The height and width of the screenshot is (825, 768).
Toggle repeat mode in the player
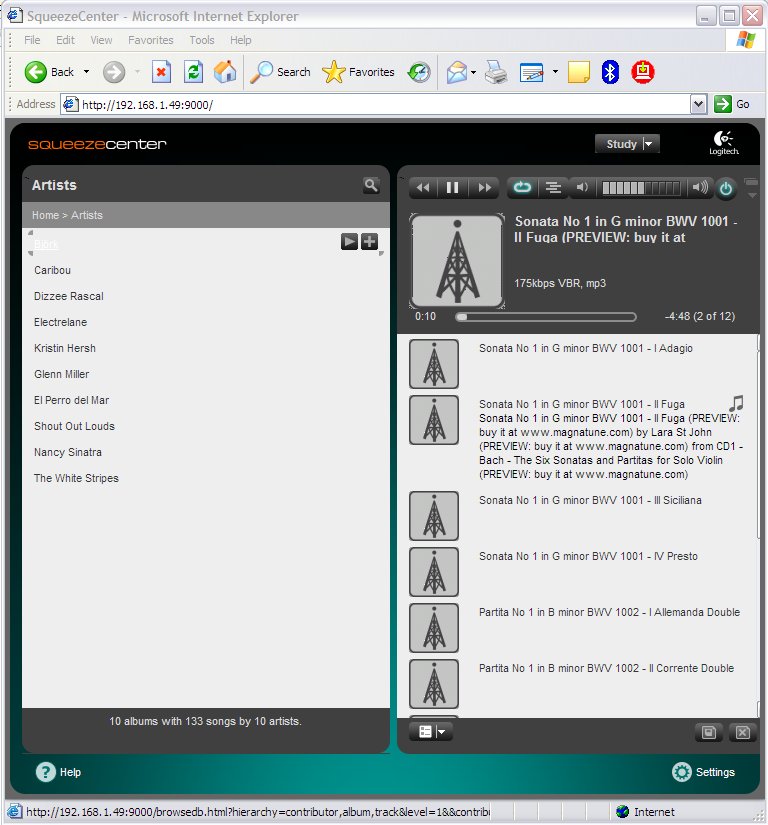[521, 187]
